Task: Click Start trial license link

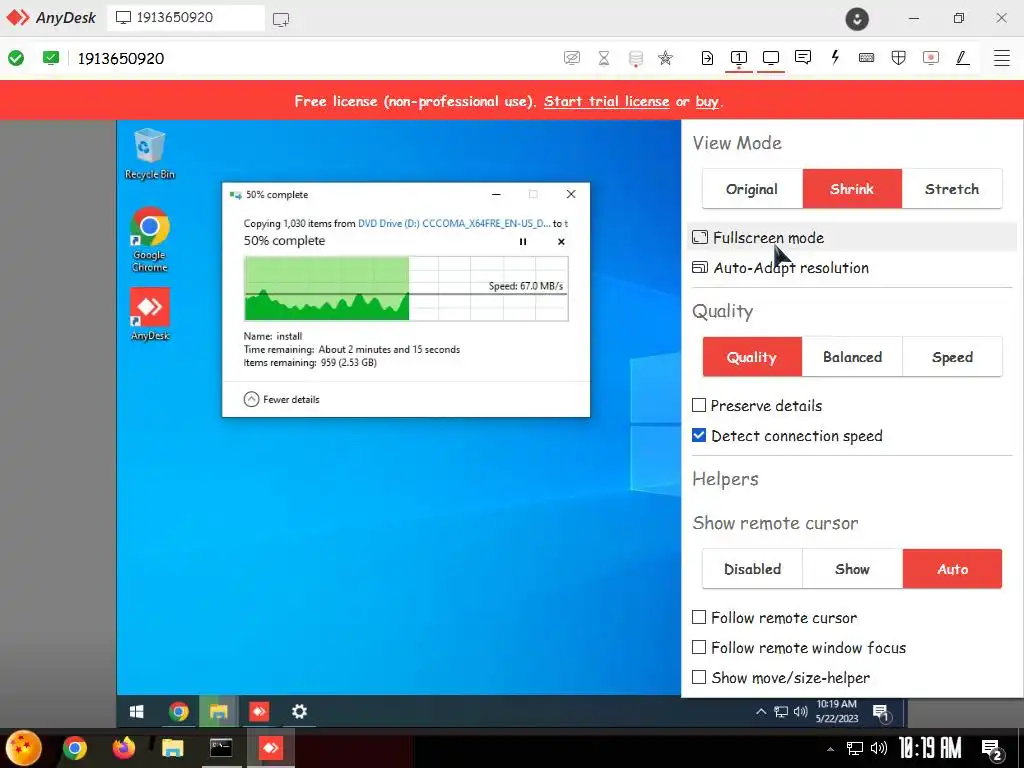Action: click(x=607, y=101)
